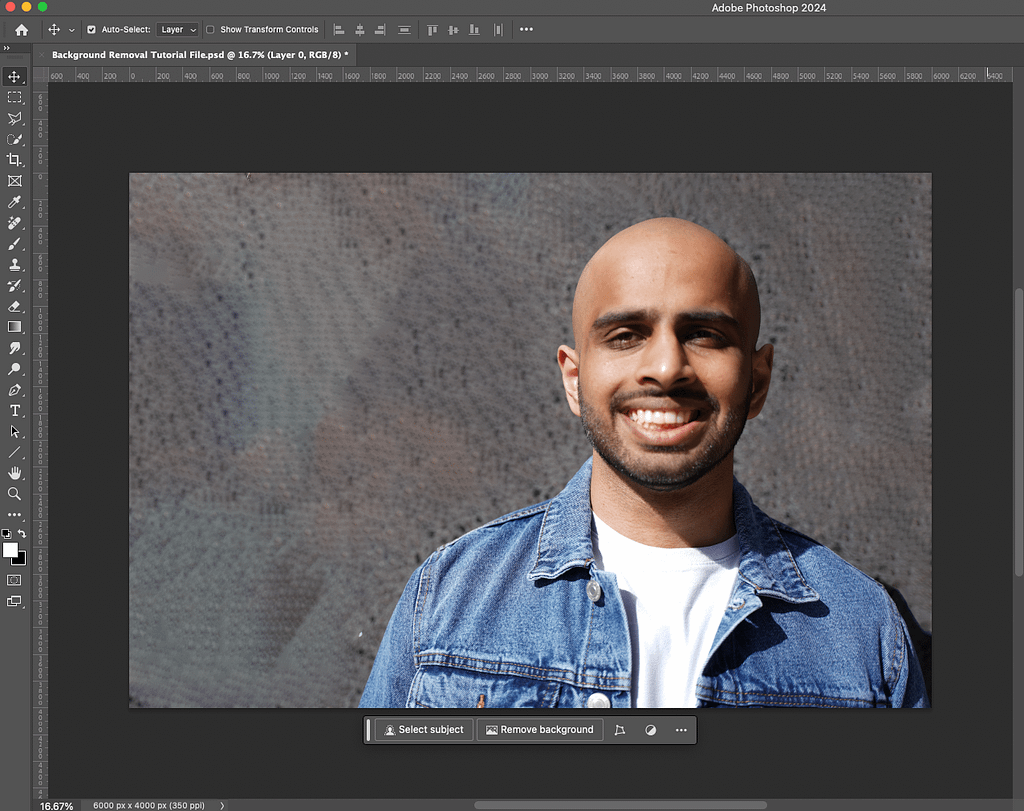Click the Remove background button
Screen dimensions: 1024x811
[540, 730]
